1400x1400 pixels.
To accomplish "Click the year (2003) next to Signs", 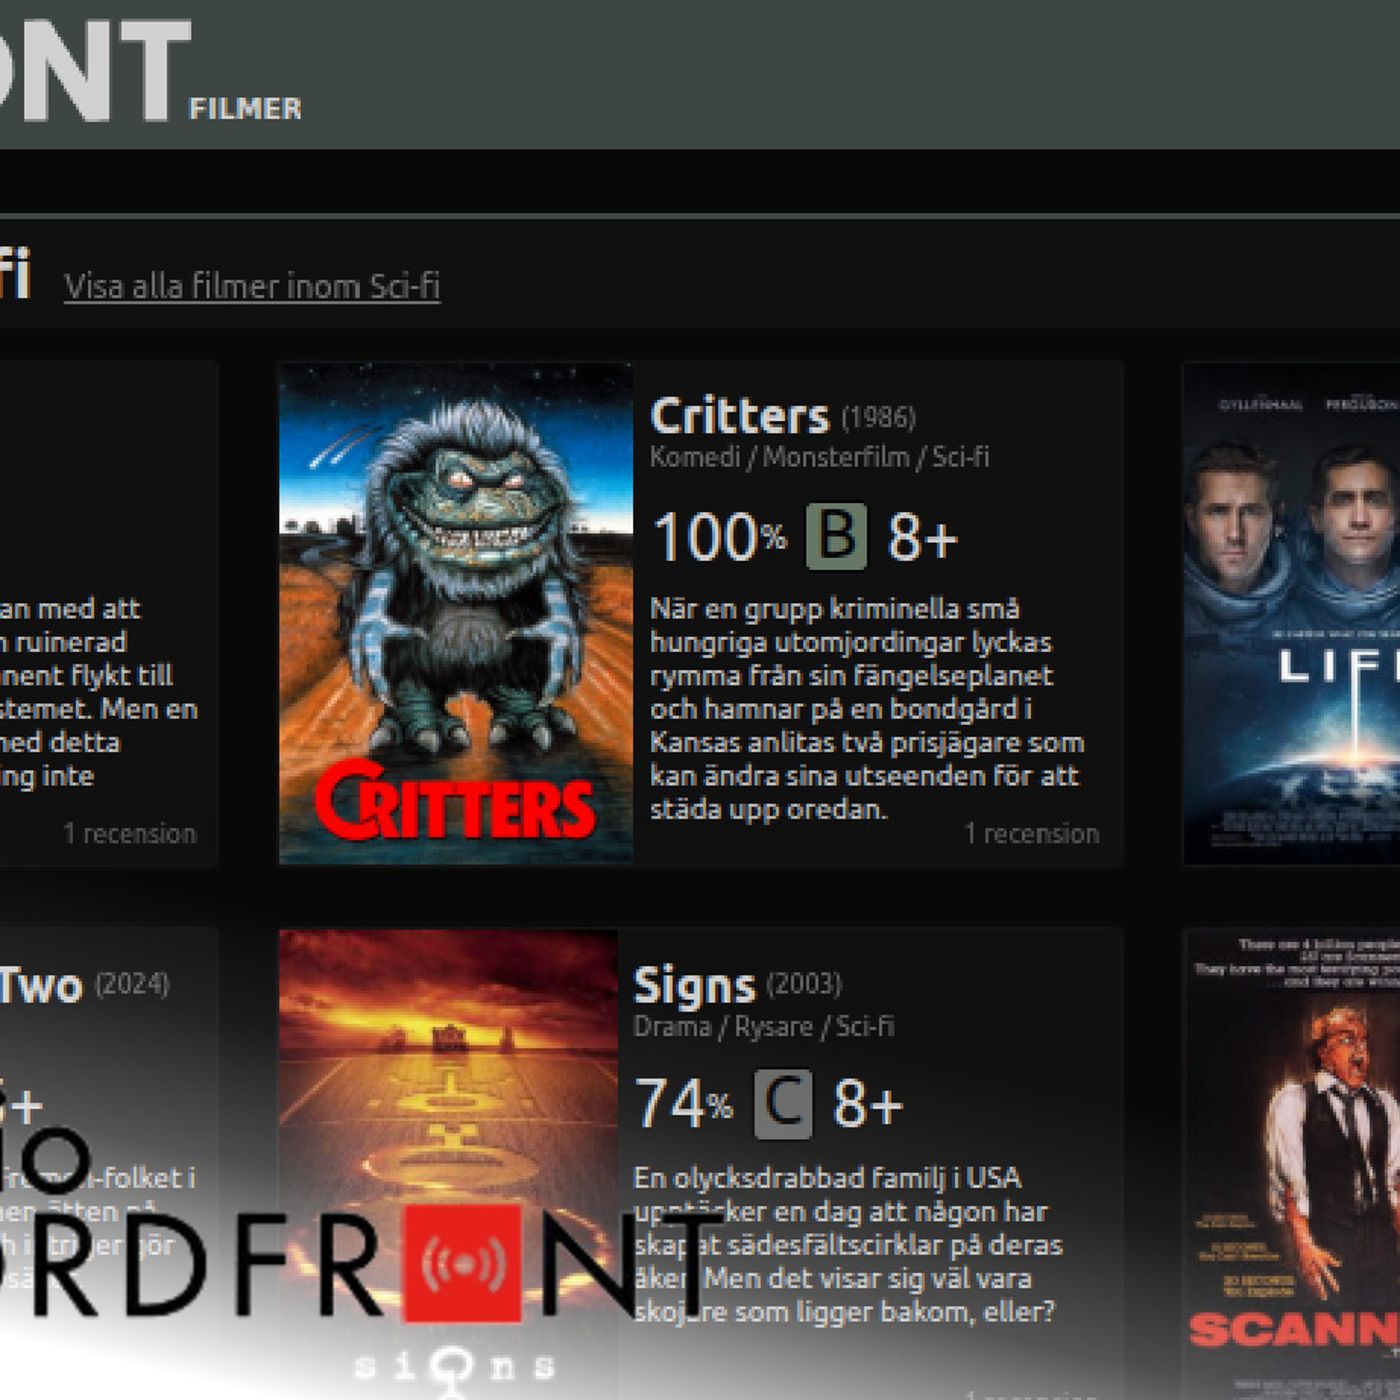I will pyautogui.click(x=804, y=984).
